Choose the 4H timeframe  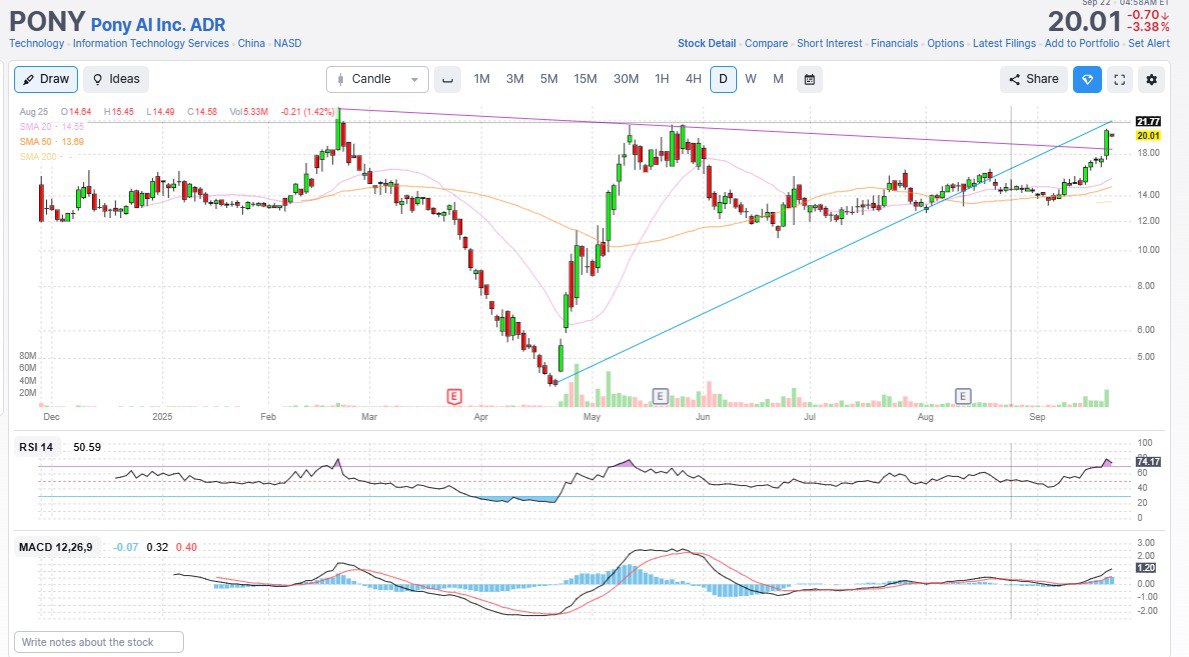point(693,79)
